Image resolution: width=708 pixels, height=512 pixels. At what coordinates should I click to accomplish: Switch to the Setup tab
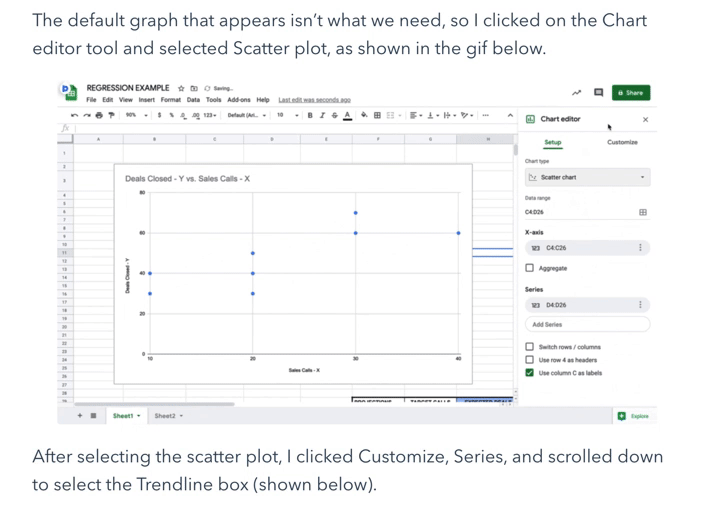553,142
